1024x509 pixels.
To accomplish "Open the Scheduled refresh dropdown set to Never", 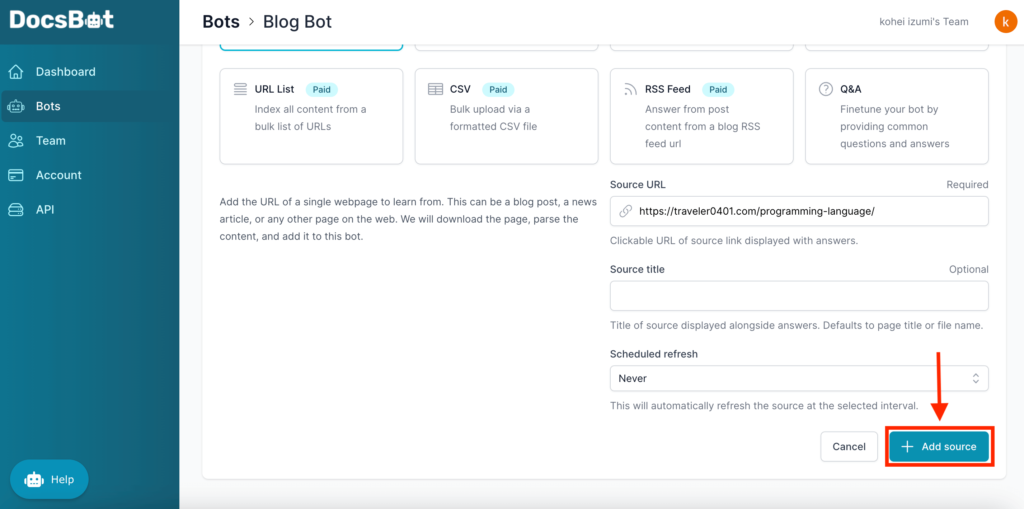I will [x=799, y=378].
